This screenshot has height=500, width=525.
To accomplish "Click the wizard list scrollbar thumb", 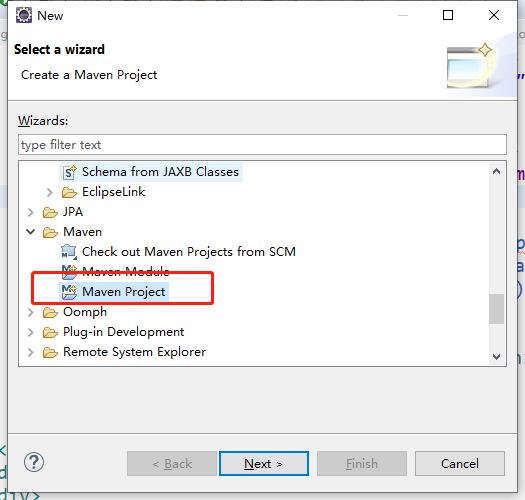I will 496,309.
